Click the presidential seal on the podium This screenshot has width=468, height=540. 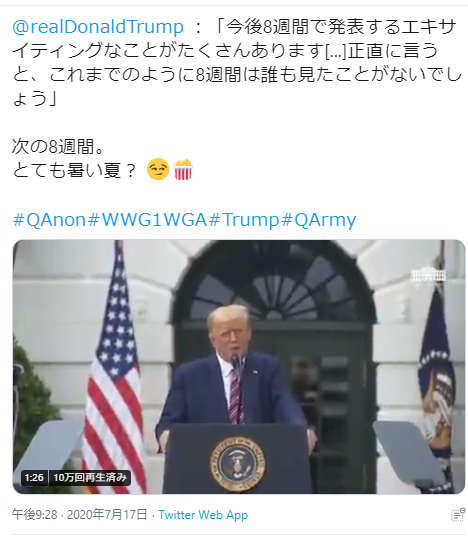[x=238, y=464]
